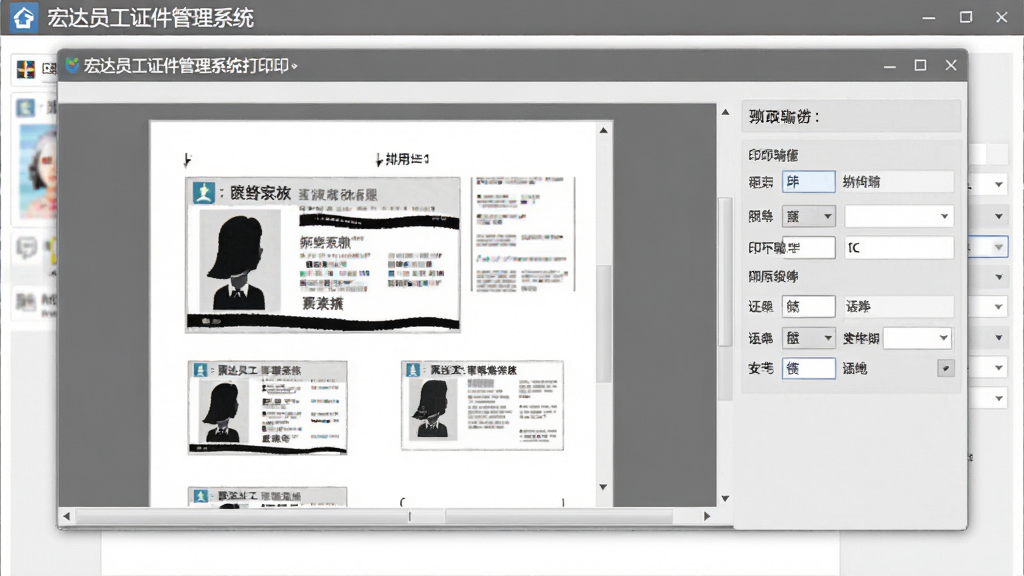Click the blurred people icon below the speech bubble
This screenshot has width=1024, height=576.
pyautogui.click(x=26, y=302)
